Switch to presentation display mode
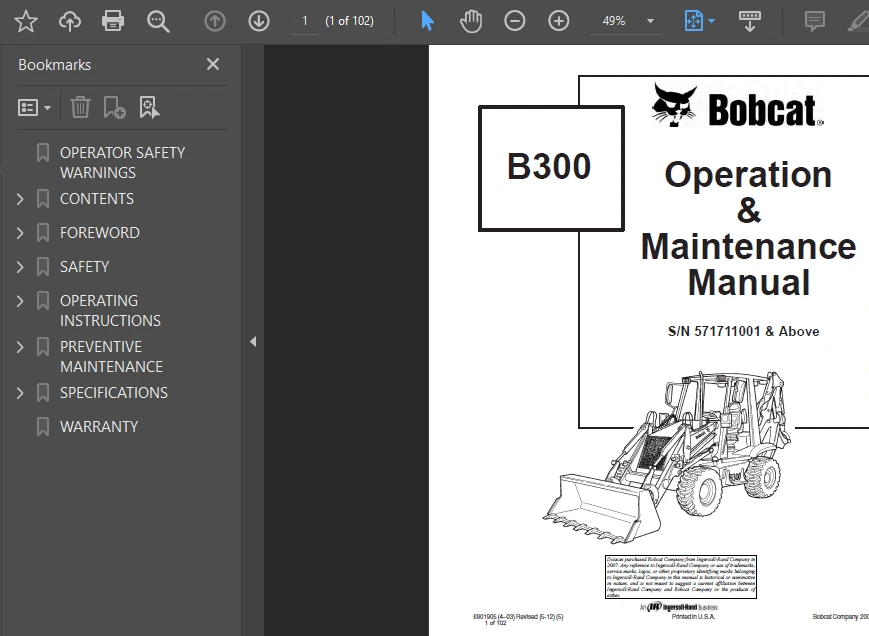Viewport: 869px width, 636px height. tap(750, 20)
